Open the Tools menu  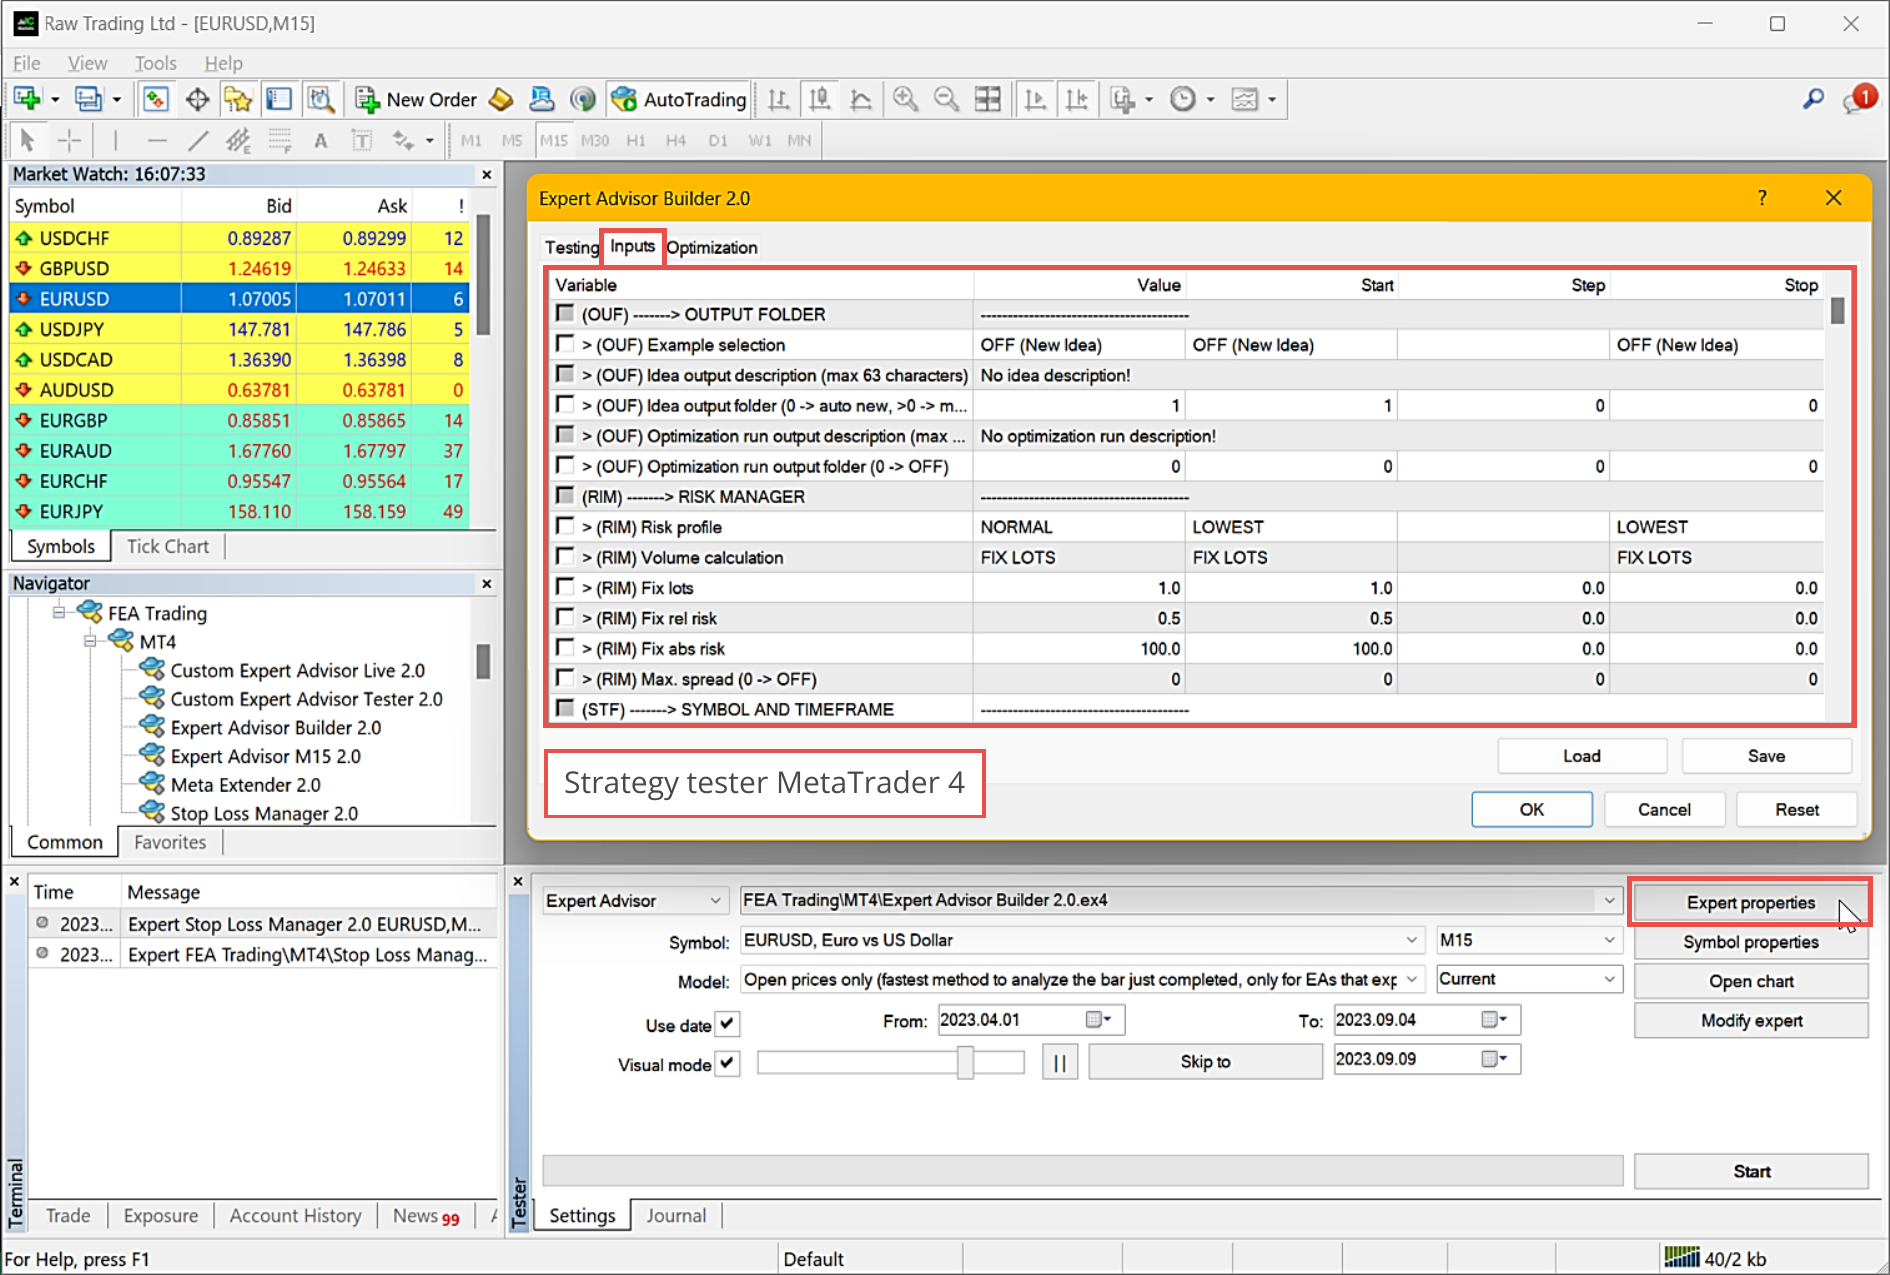point(156,63)
